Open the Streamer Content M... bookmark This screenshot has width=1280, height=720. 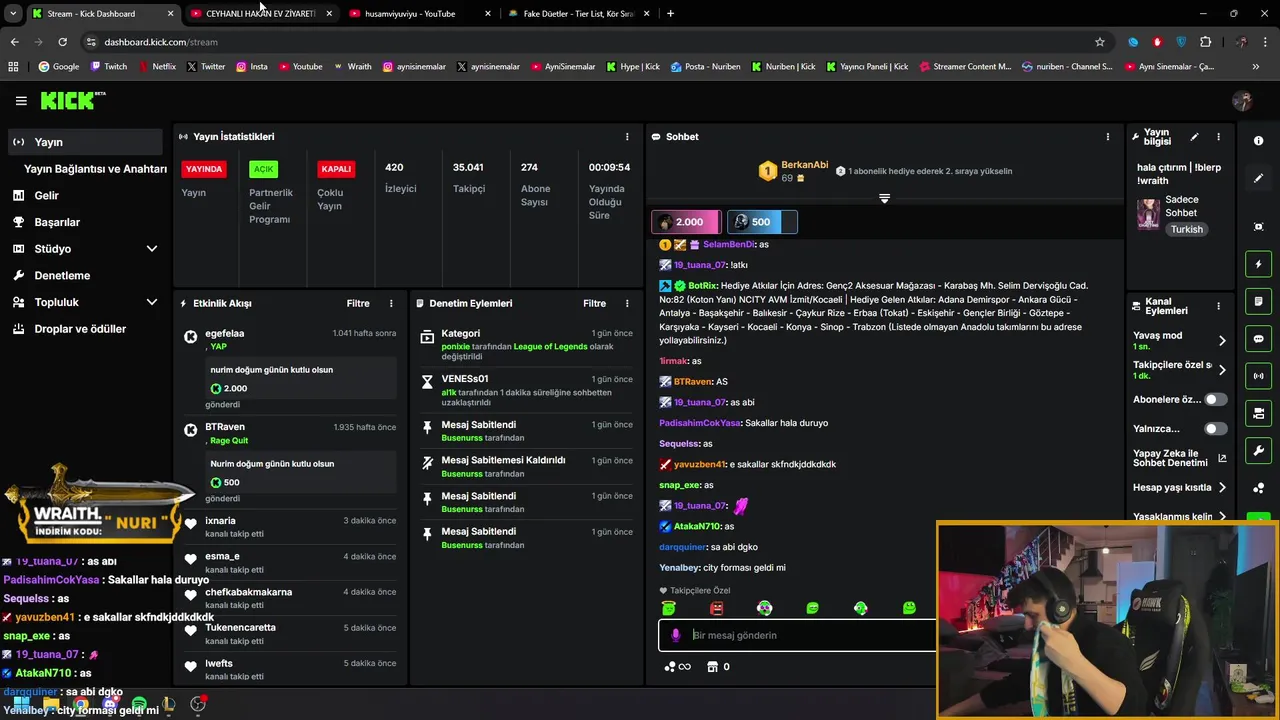964,67
